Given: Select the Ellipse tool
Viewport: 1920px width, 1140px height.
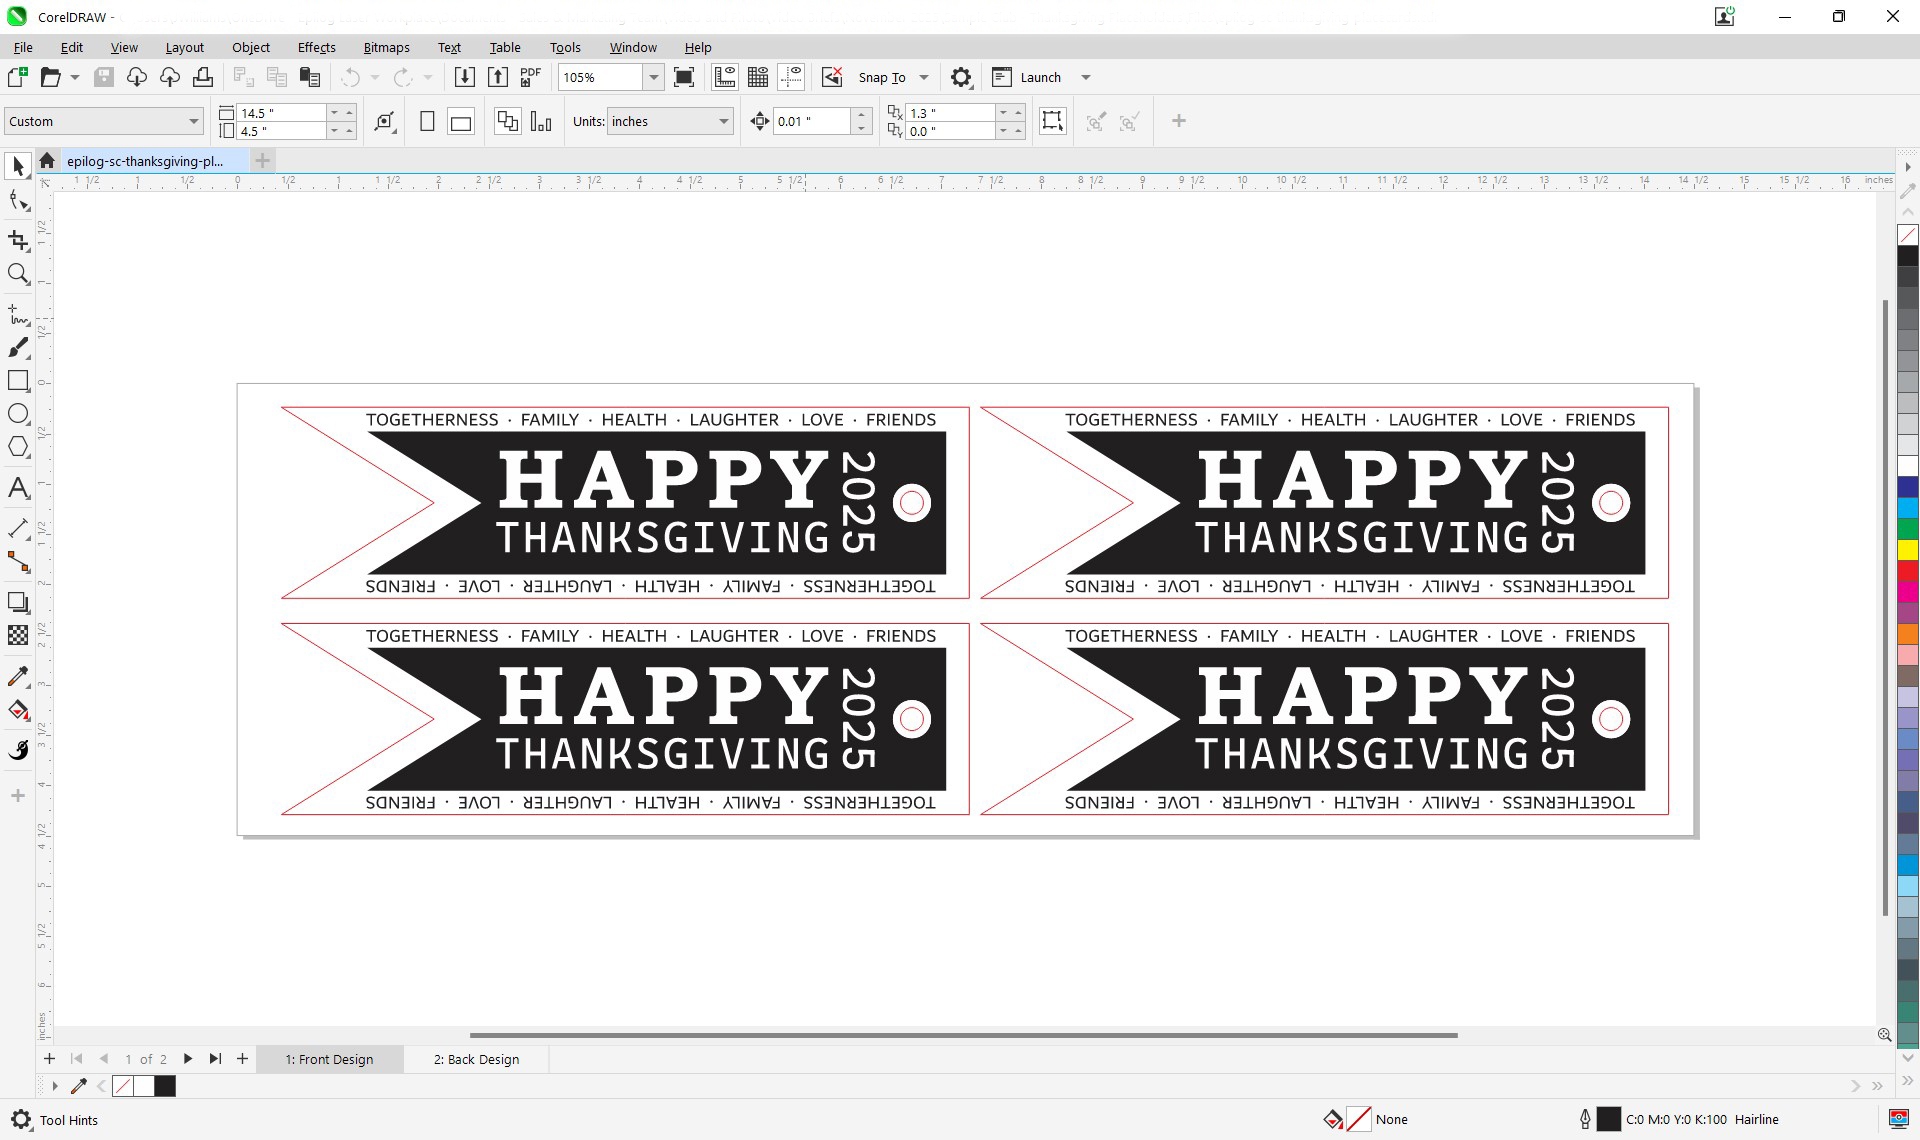Looking at the screenshot, I should [18, 414].
